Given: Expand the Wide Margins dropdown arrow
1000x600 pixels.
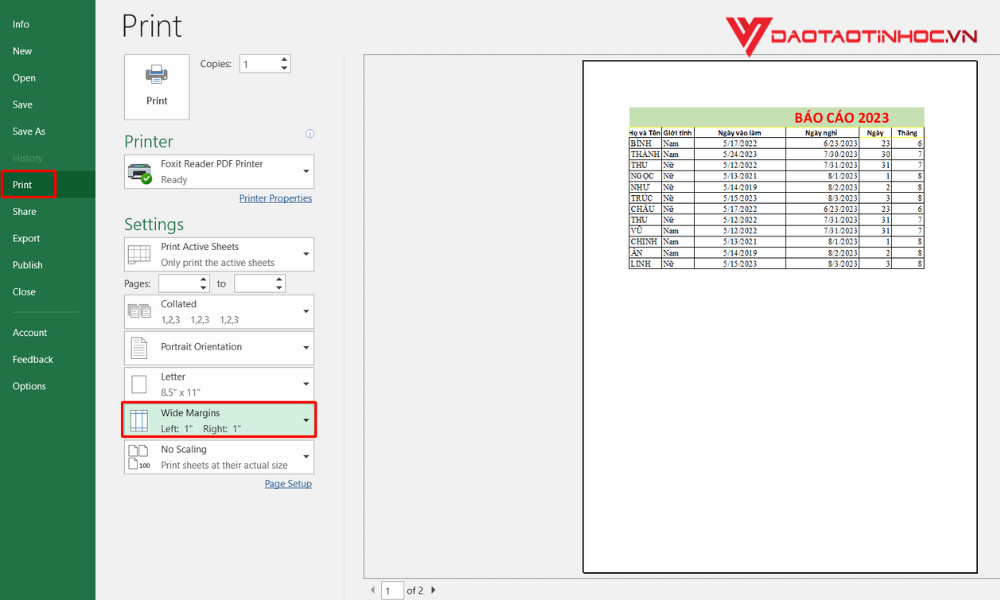Looking at the screenshot, I should (x=306, y=419).
